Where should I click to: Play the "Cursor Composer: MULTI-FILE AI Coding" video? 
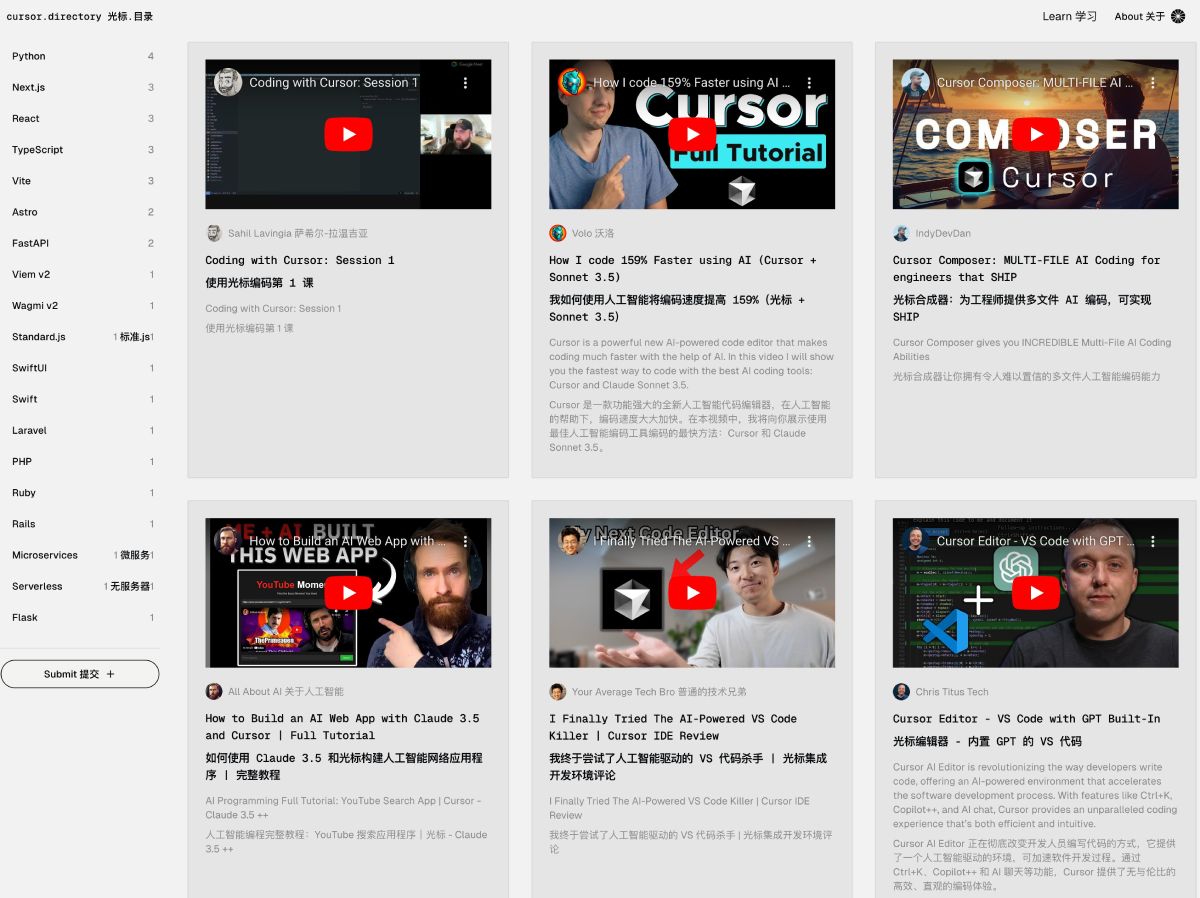click(x=1036, y=134)
